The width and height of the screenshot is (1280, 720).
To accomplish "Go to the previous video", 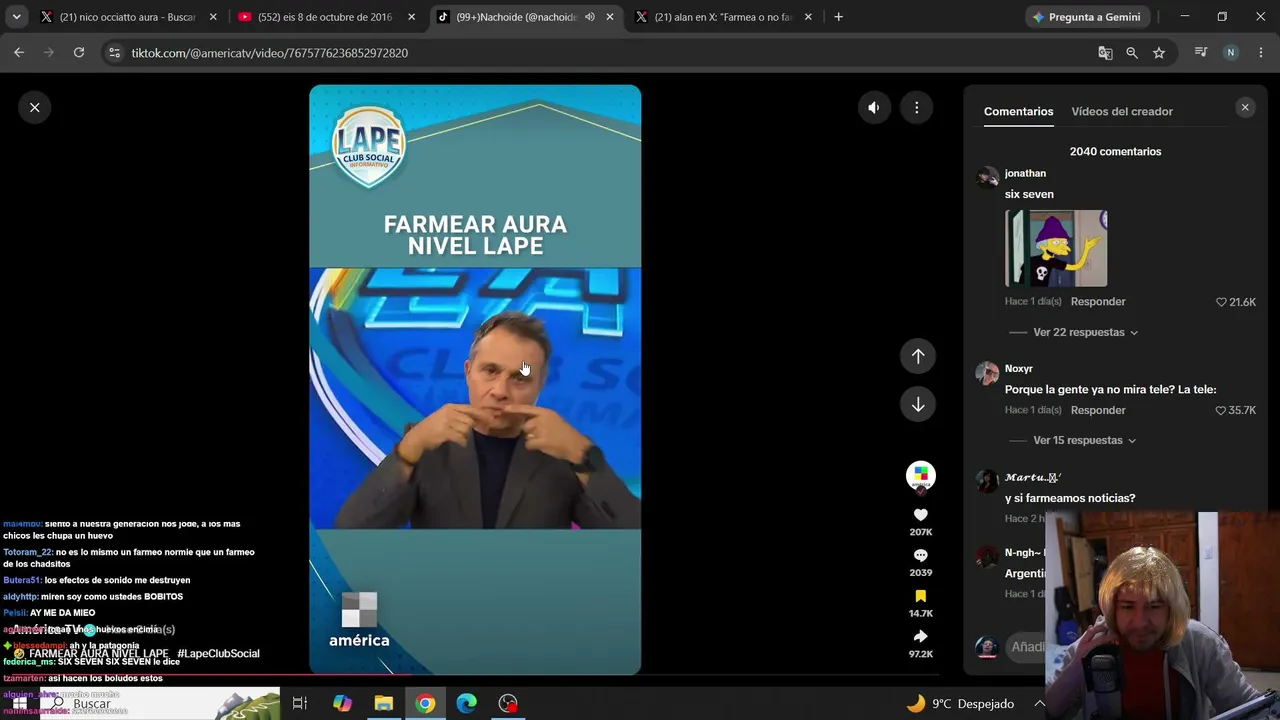I will coord(918,356).
